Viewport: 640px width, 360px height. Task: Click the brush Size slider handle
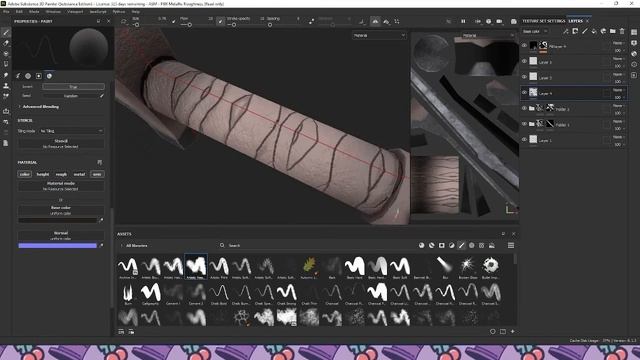(137, 25)
